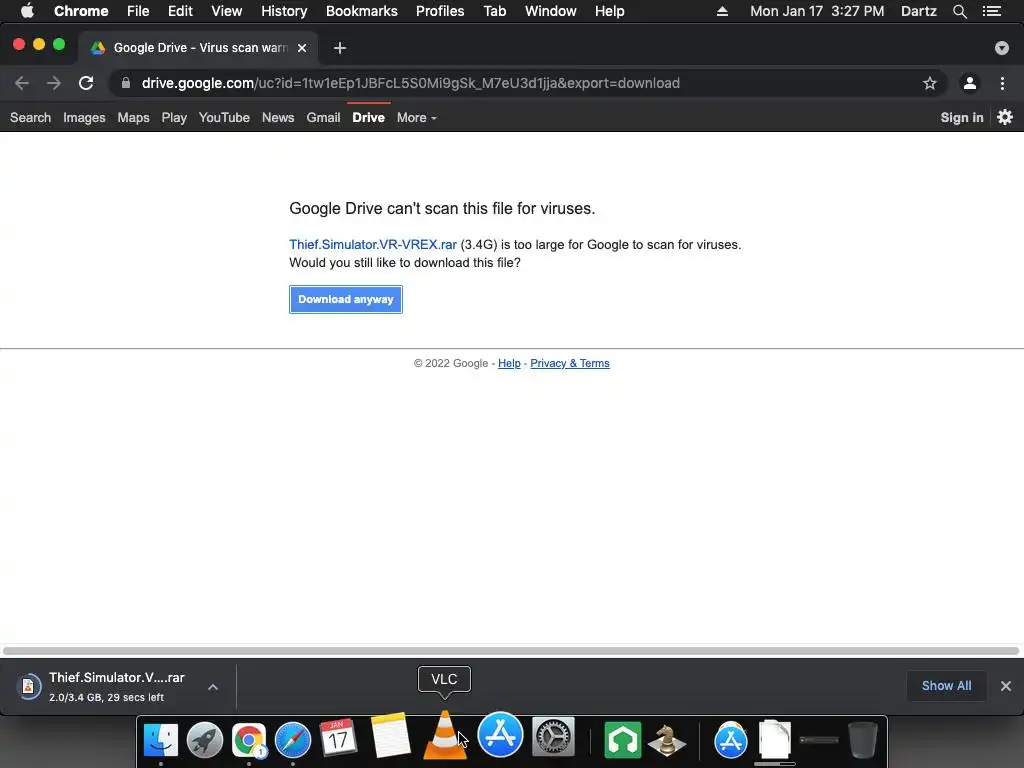Click the lock icon in address bar
Image resolution: width=1024 pixels, height=768 pixels.
click(126, 83)
